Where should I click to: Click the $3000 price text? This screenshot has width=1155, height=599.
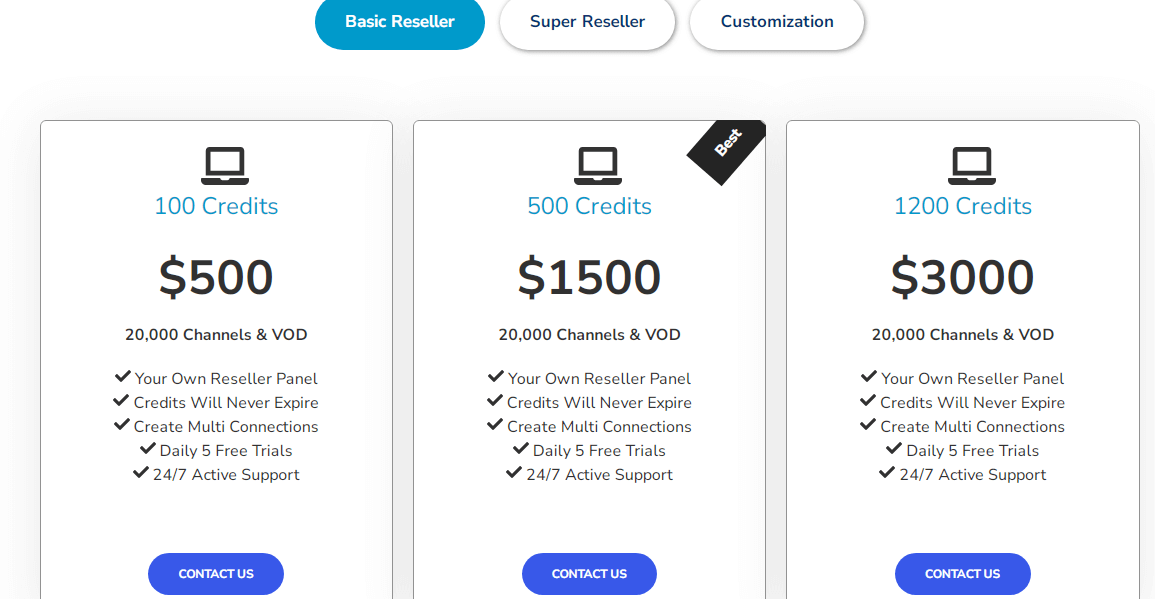[x=962, y=277]
